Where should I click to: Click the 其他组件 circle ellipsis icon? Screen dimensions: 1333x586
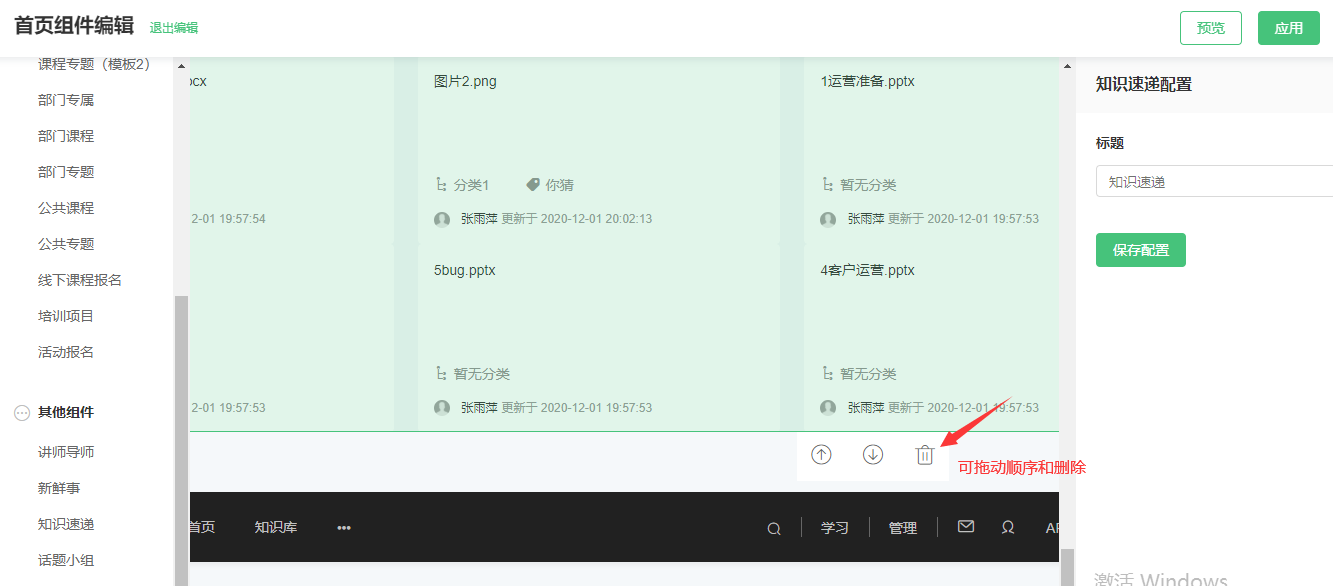click(x=22, y=413)
